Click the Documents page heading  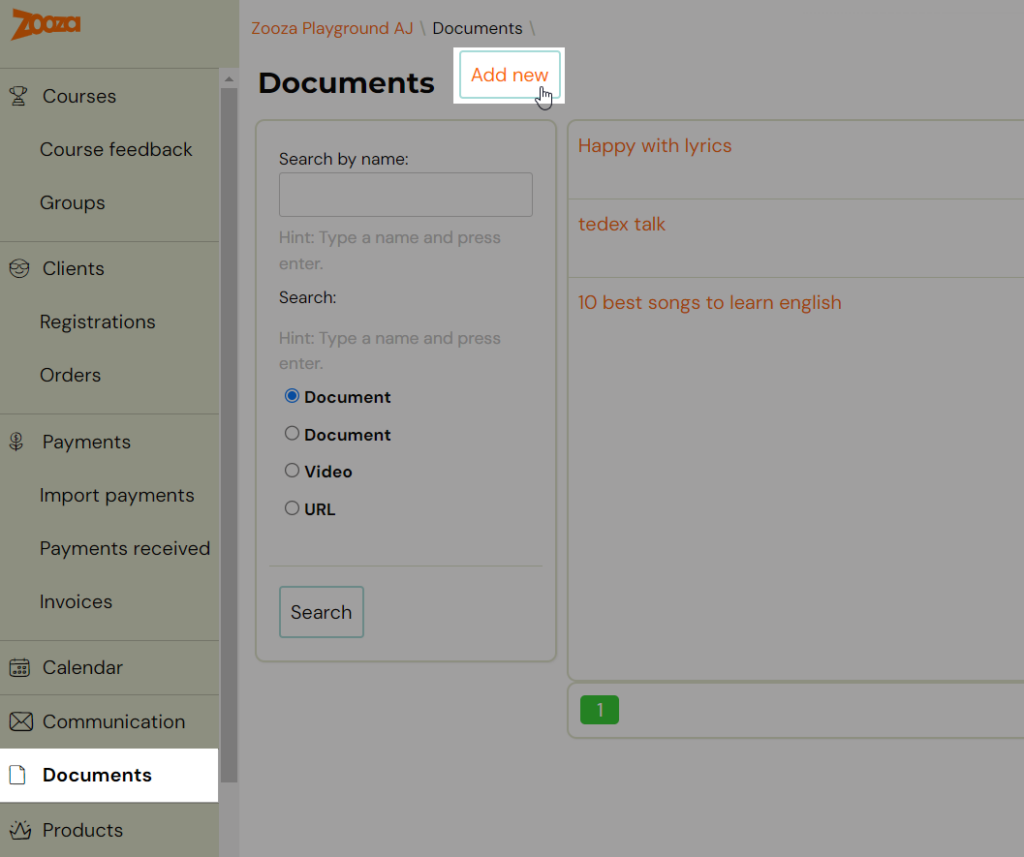[346, 83]
